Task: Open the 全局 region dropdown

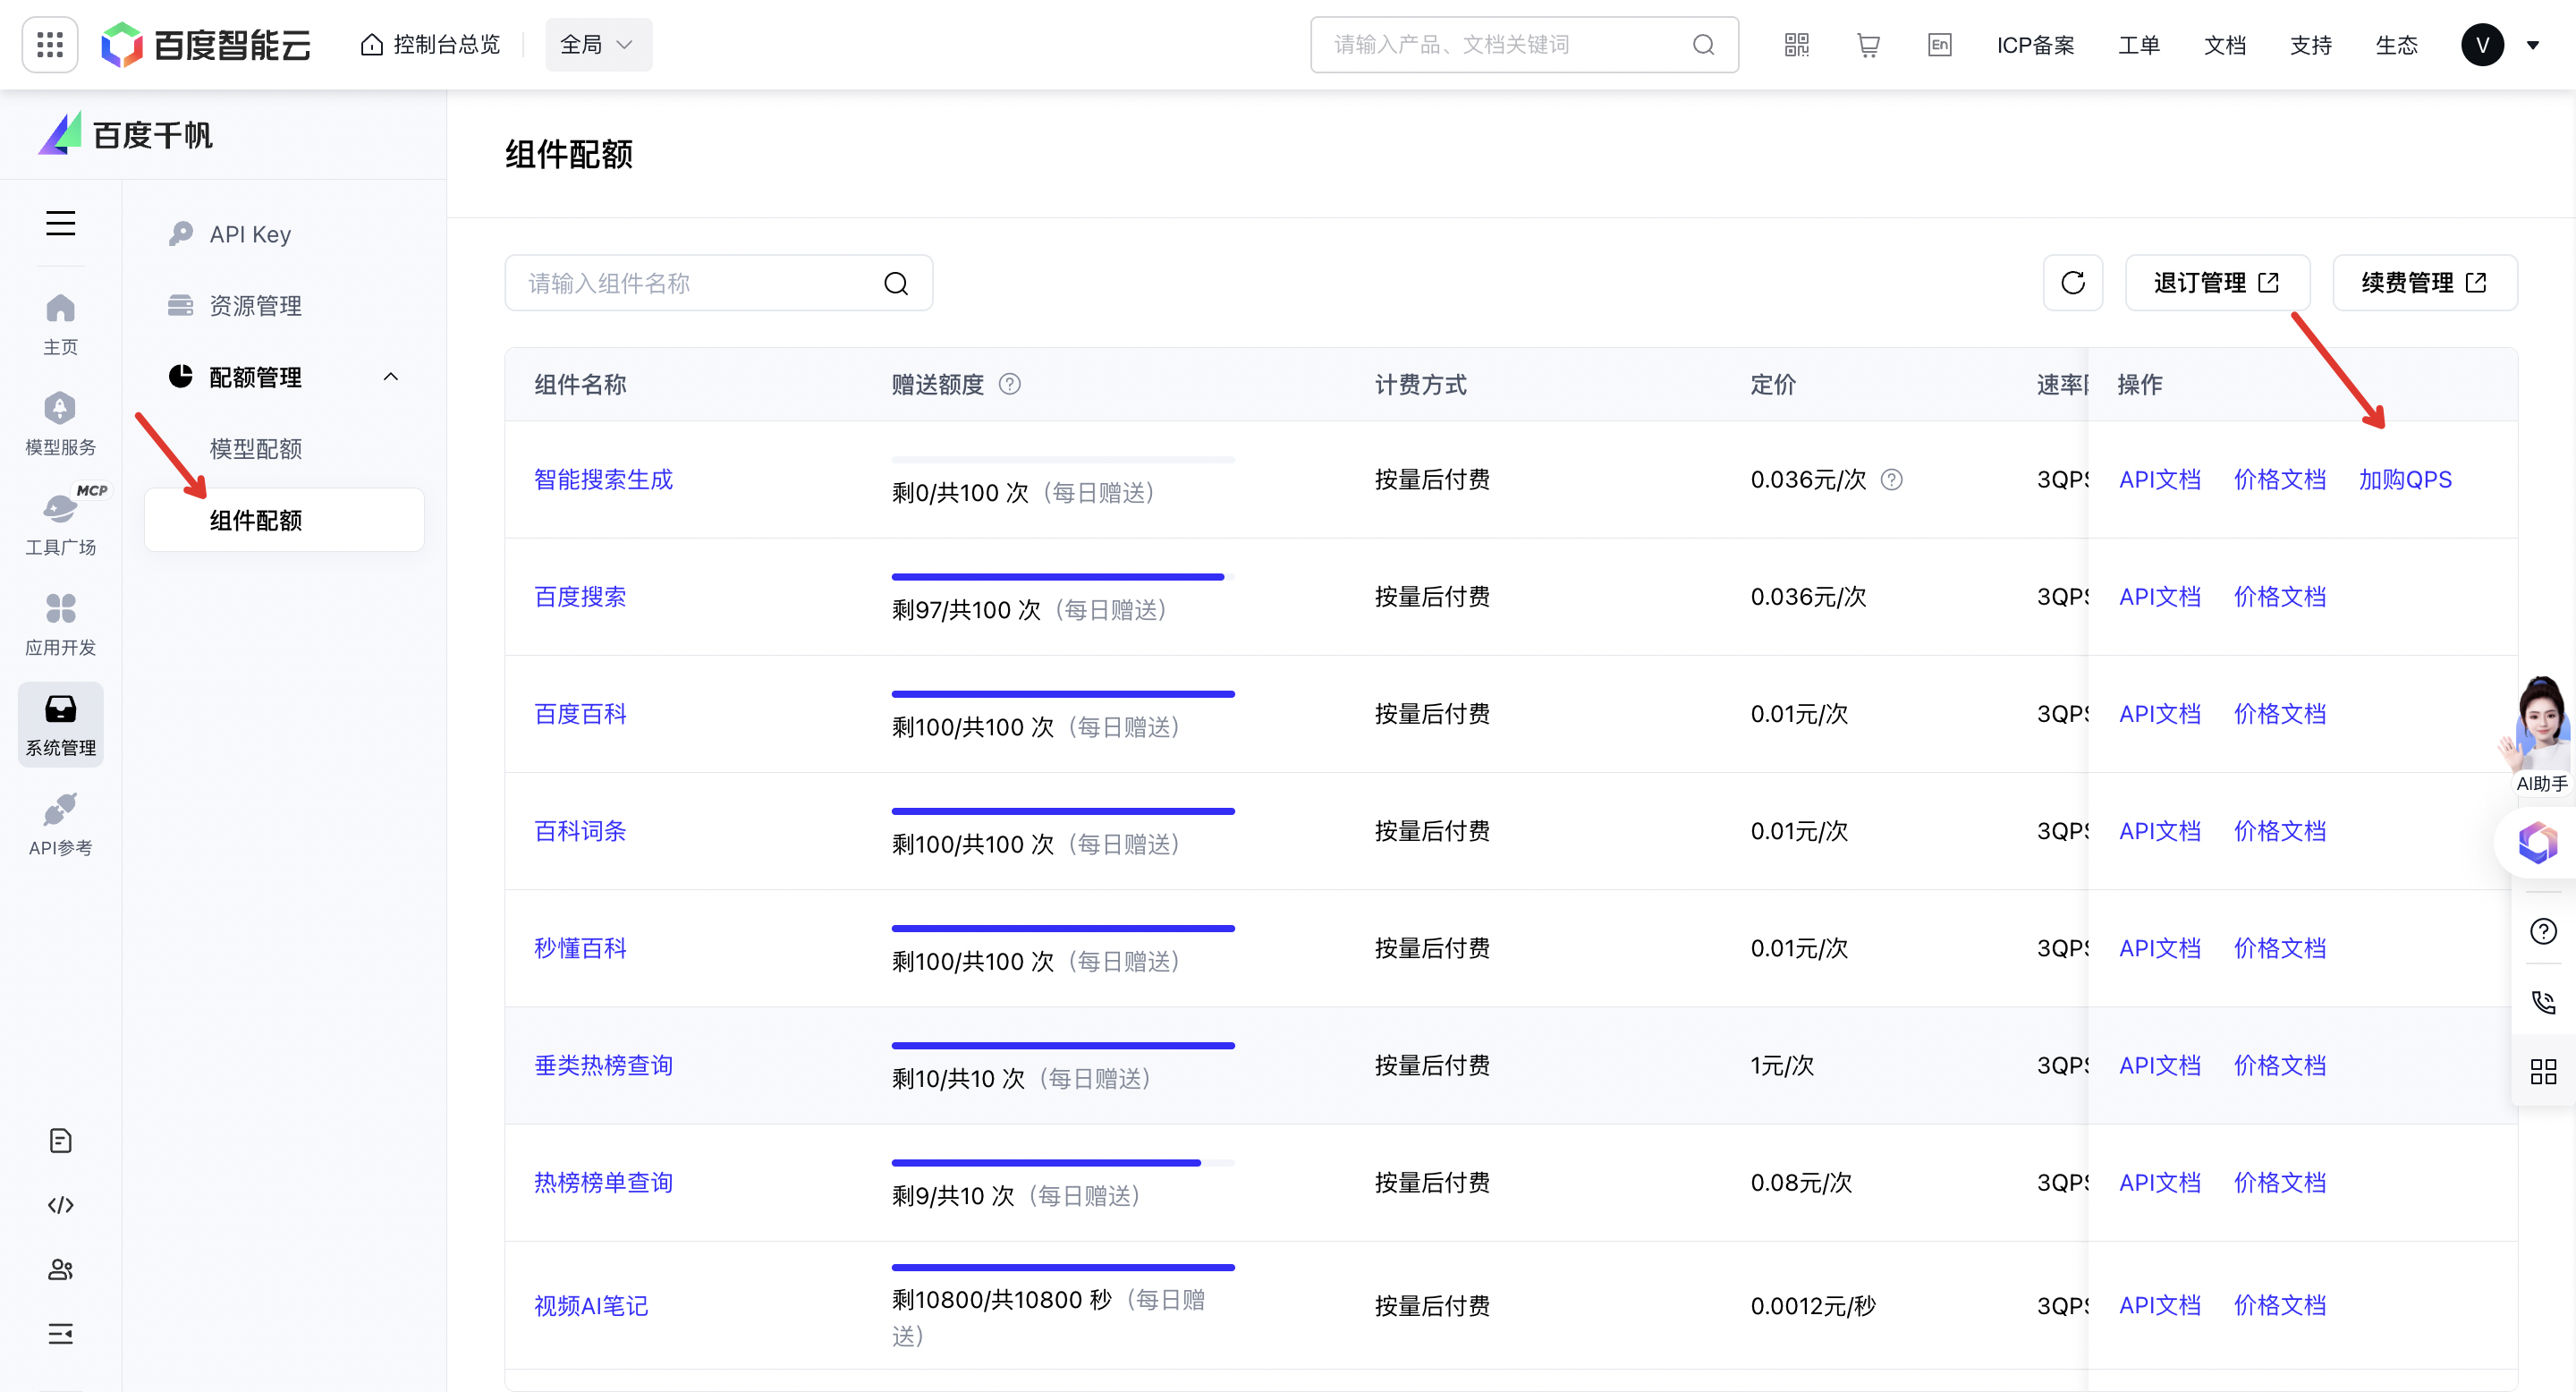Action: tap(597, 45)
